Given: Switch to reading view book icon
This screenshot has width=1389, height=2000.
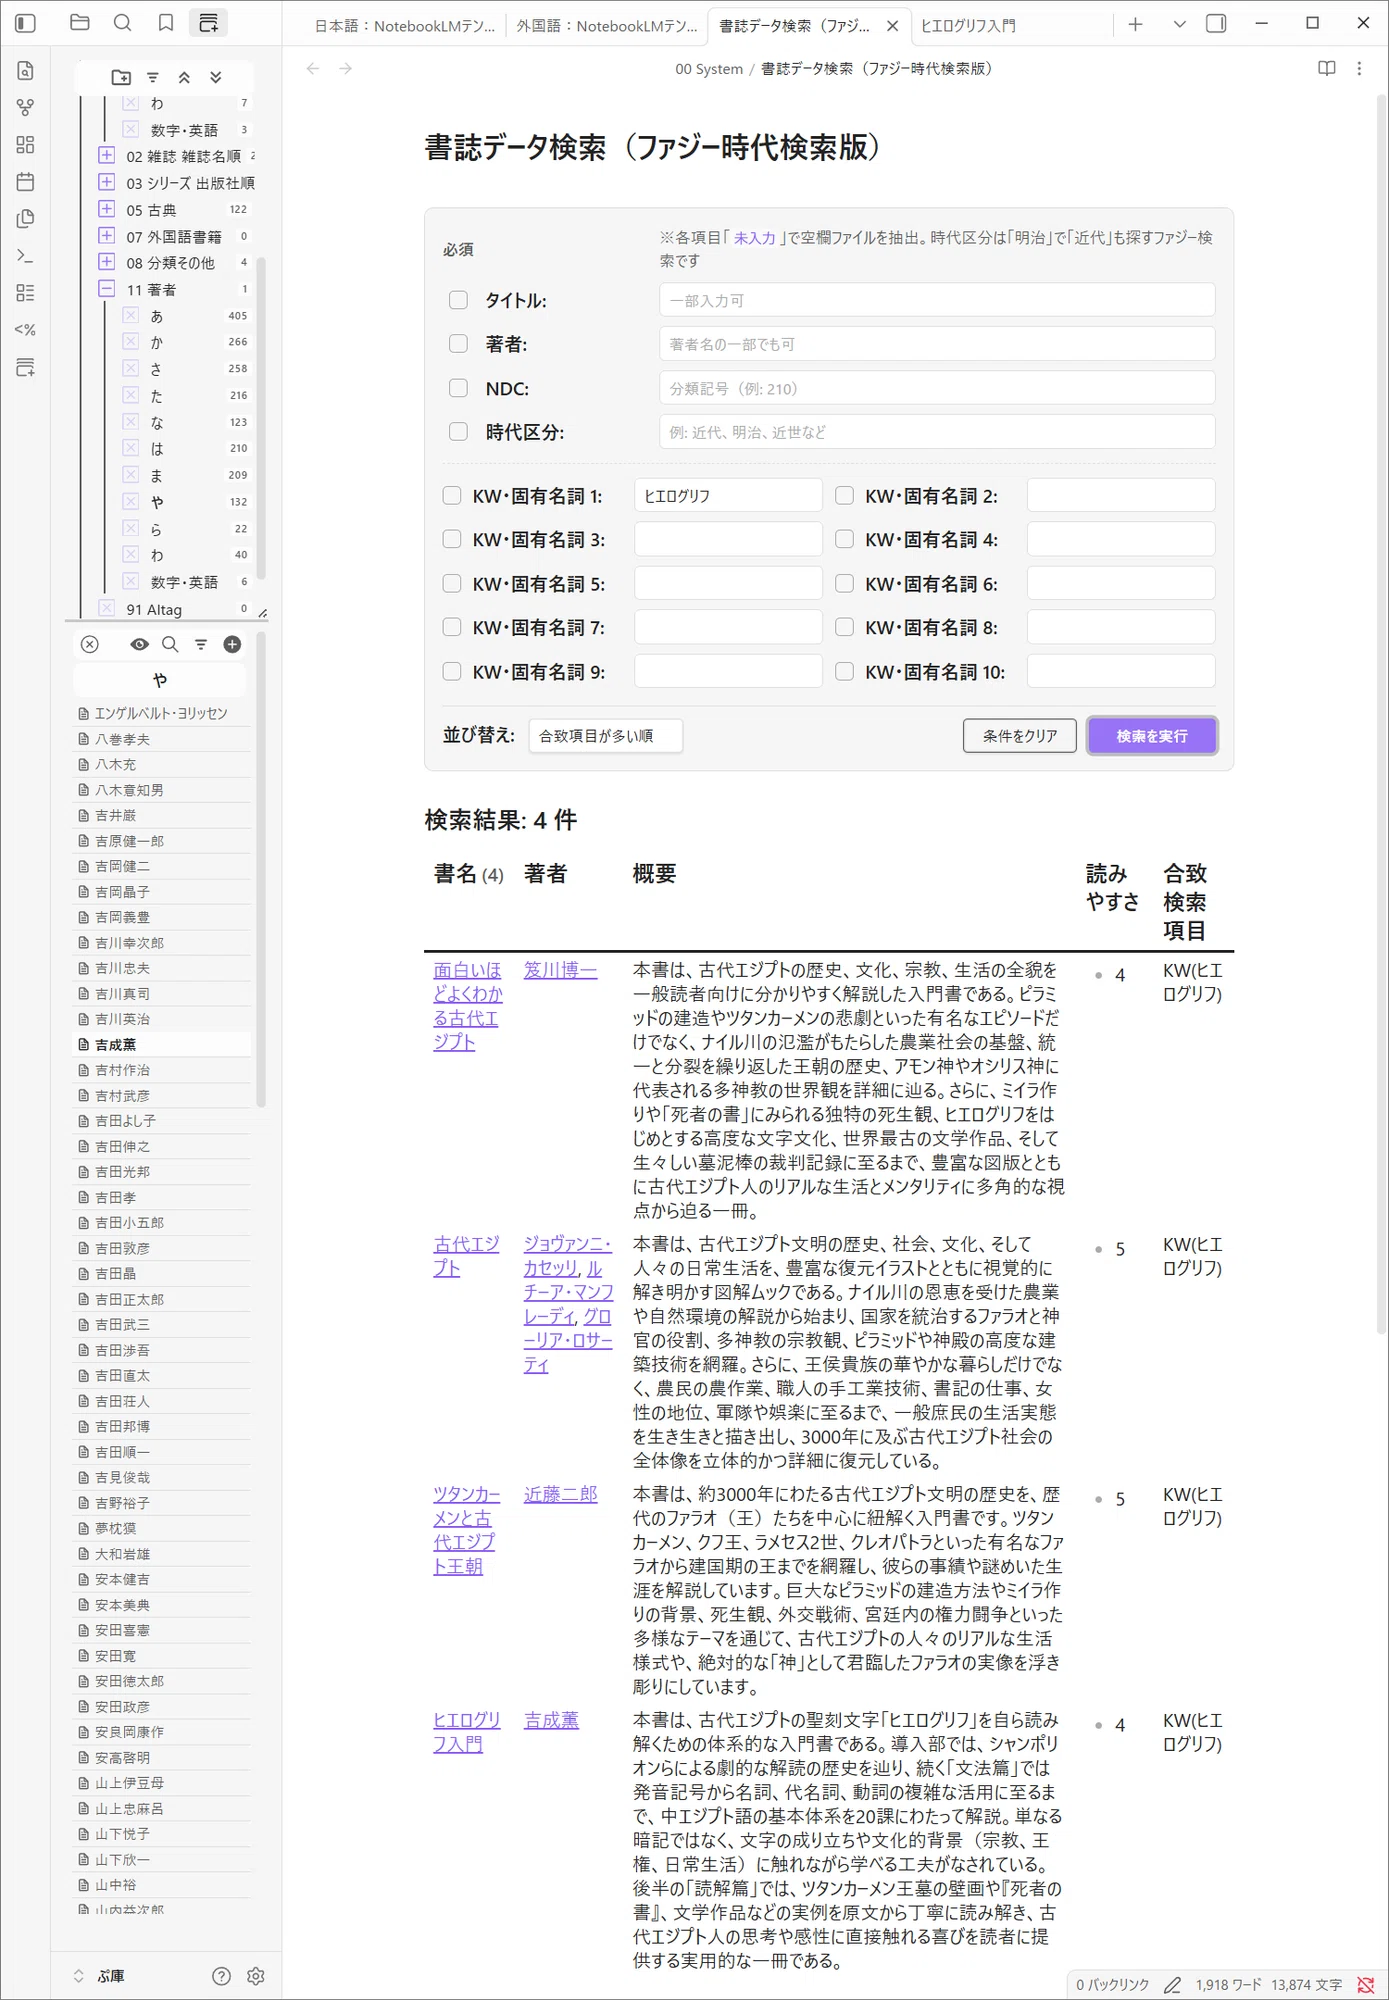Looking at the screenshot, I should point(1327,68).
